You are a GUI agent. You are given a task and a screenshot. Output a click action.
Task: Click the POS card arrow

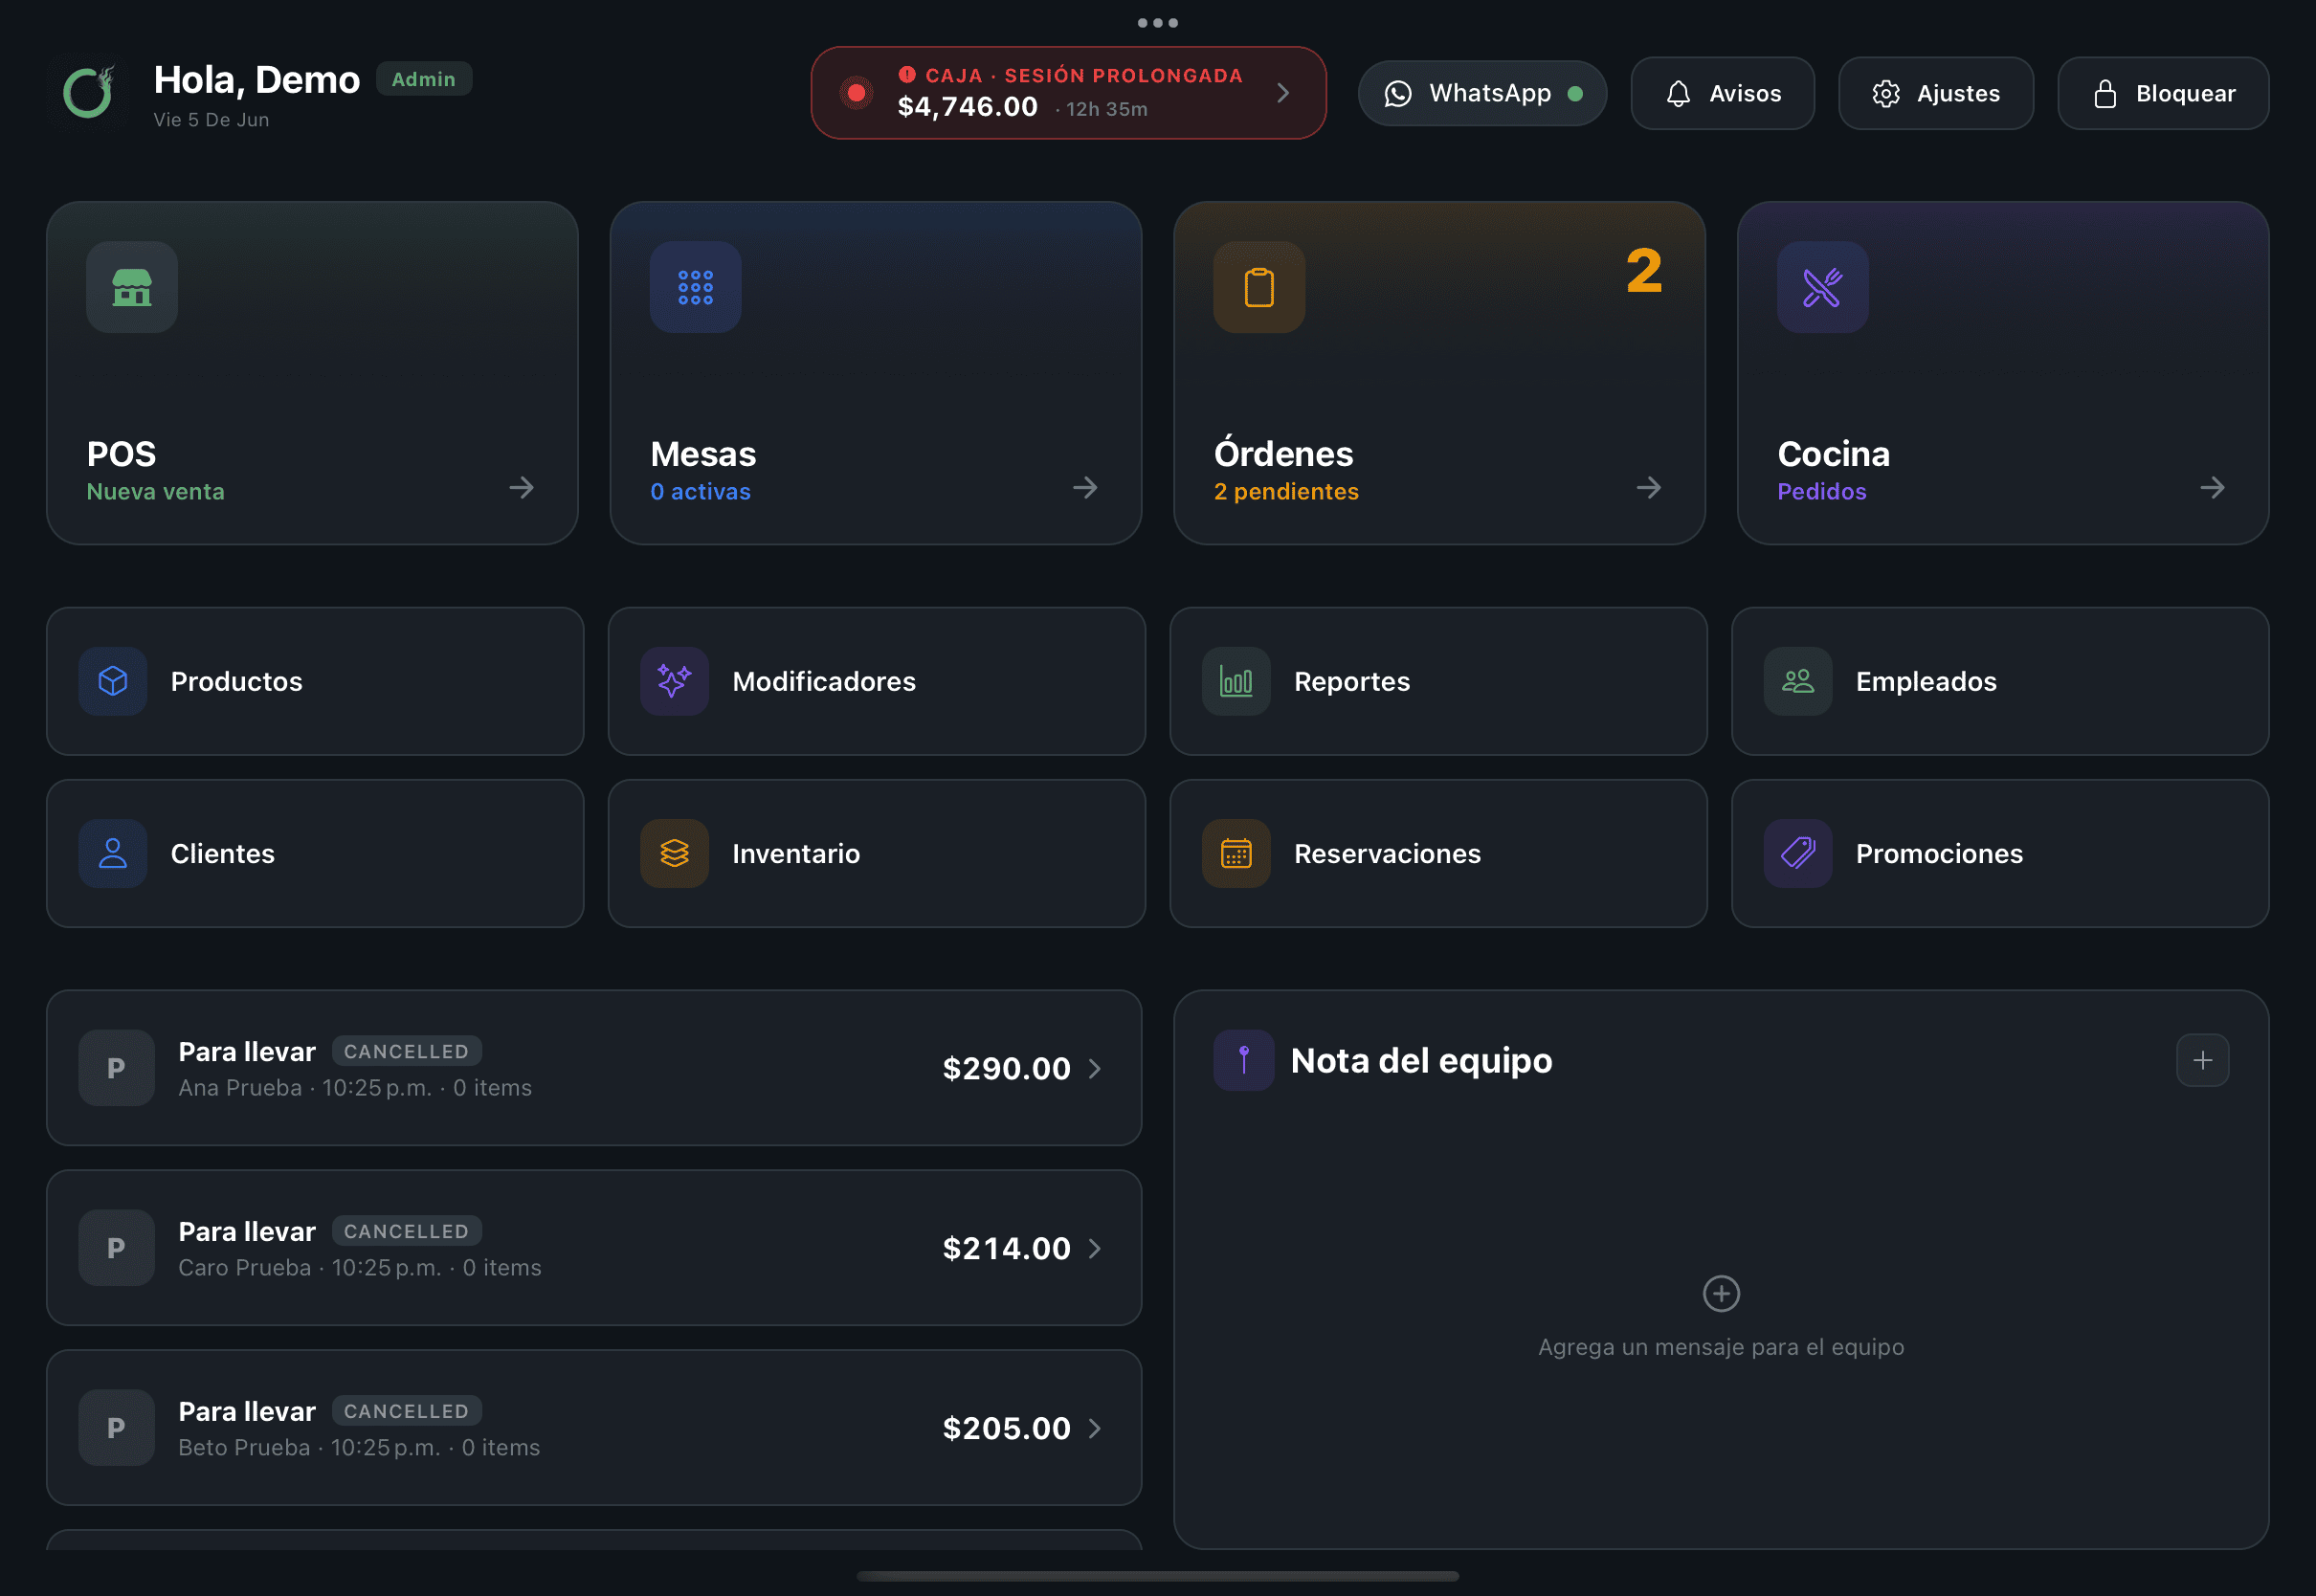(x=521, y=488)
